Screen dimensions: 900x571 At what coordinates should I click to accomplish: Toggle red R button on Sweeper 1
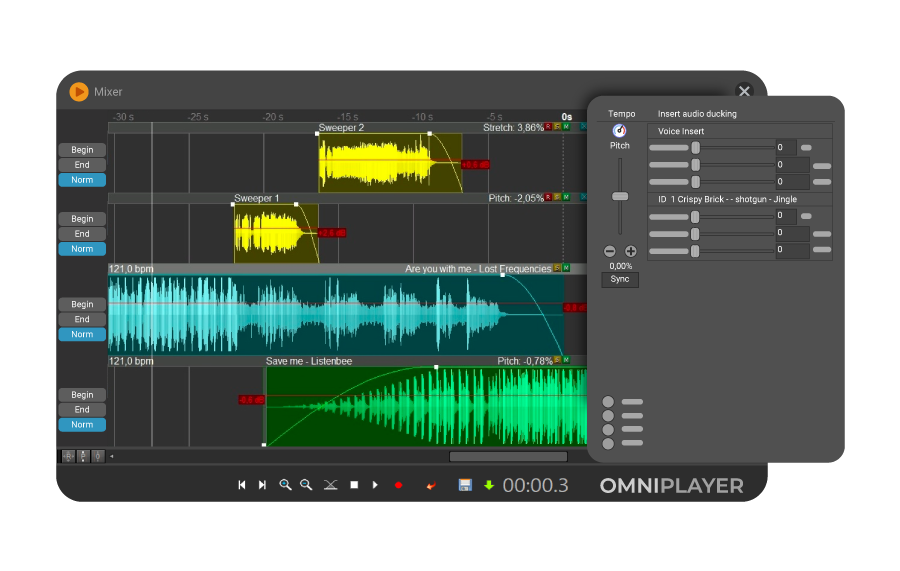548,197
